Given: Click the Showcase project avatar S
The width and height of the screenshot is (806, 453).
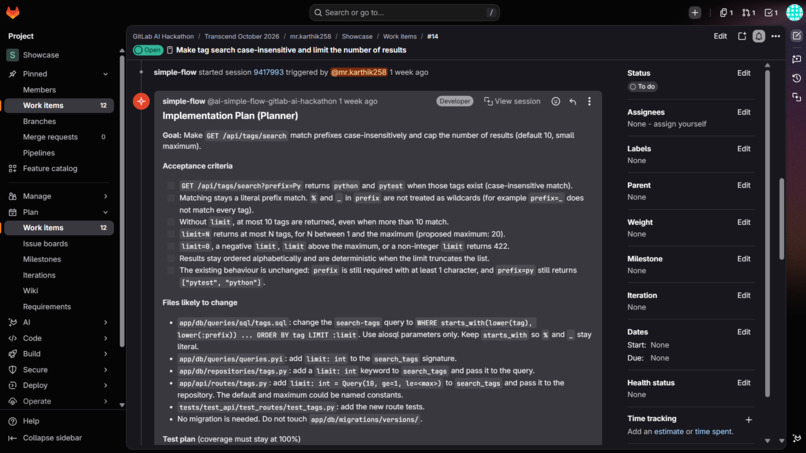Looking at the screenshot, I should pyautogui.click(x=12, y=55).
